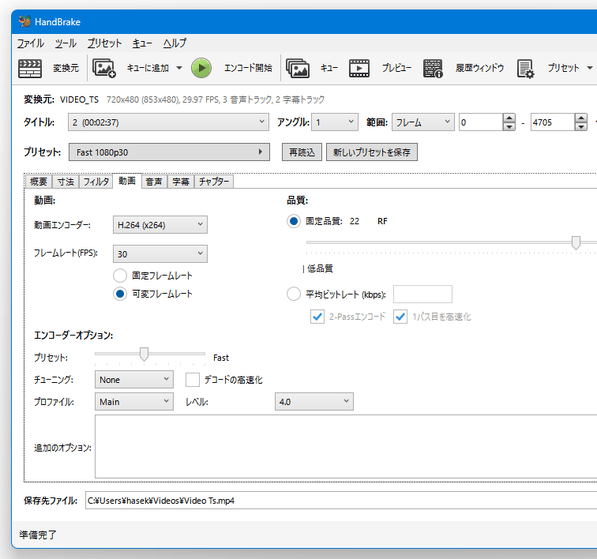The image size is (597, 559).
Task: Click the range start frame field showing 0
Action: pos(481,122)
